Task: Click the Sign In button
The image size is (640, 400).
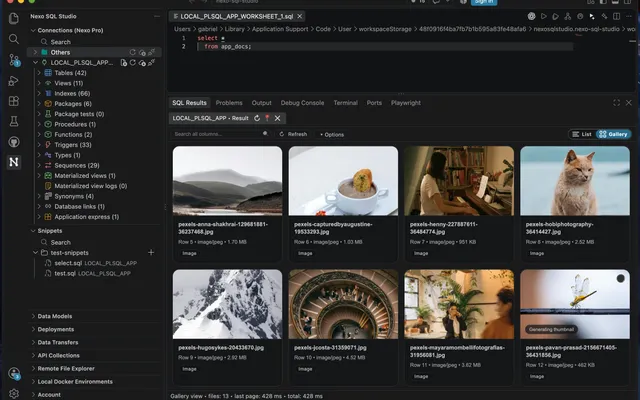Action: [x=484, y=2]
